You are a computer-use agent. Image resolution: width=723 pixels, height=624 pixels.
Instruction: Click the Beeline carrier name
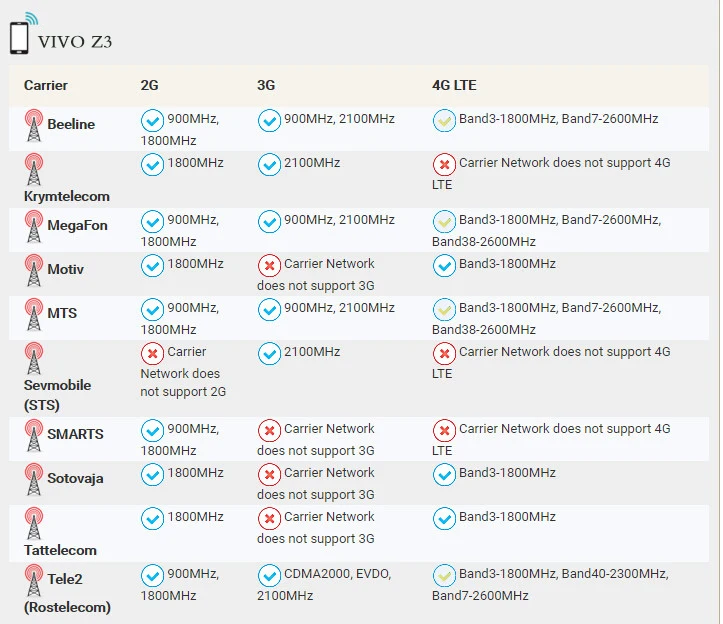coord(71,124)
